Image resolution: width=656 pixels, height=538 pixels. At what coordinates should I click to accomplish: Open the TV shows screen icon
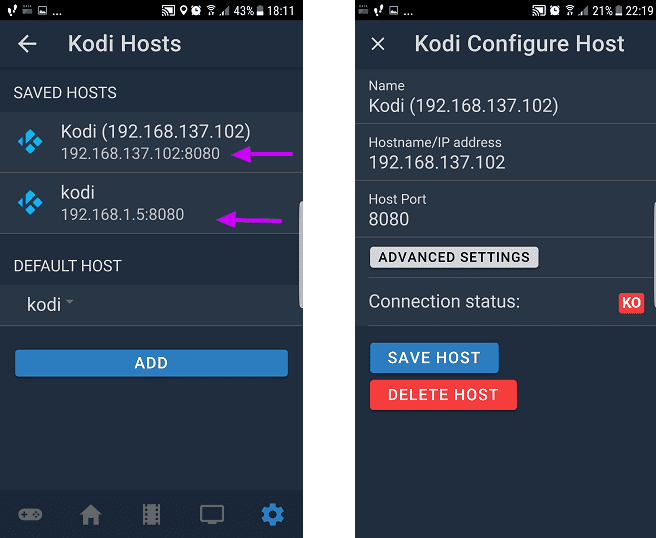[x=212, y=514]
